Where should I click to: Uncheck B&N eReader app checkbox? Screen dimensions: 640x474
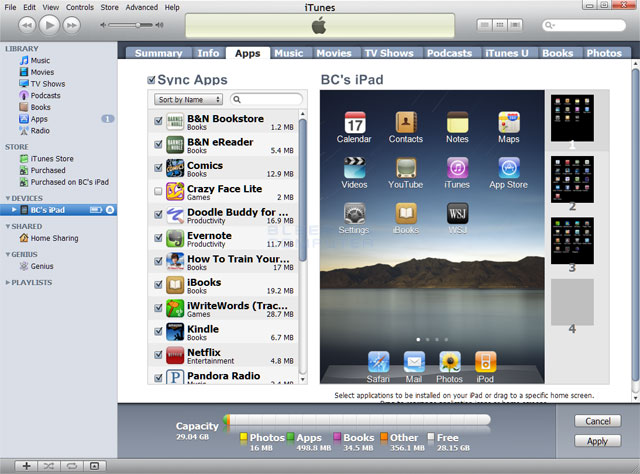(x=158, y=144)
